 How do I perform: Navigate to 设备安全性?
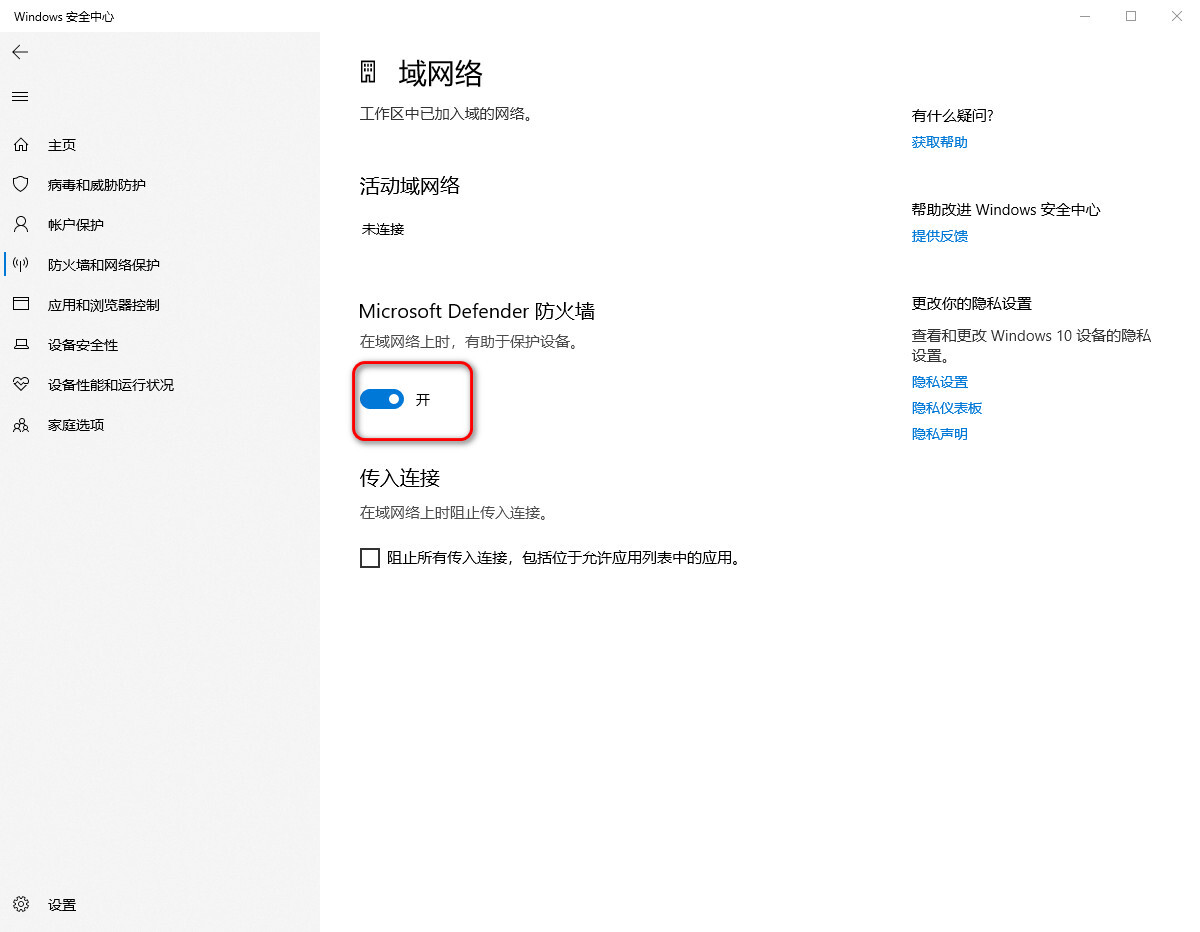[x=83, y=345]
